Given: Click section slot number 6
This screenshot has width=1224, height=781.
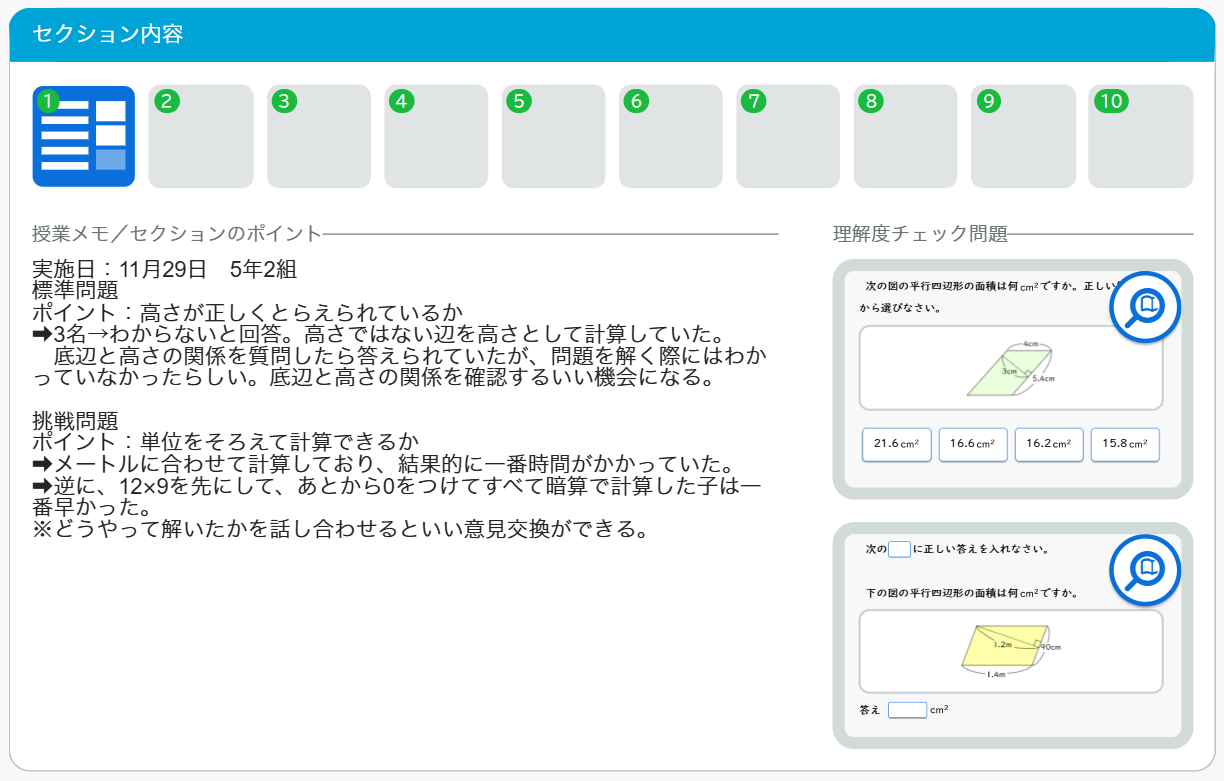Looking at the screenshot, I should pyautogui.click(x=670, y=136).
